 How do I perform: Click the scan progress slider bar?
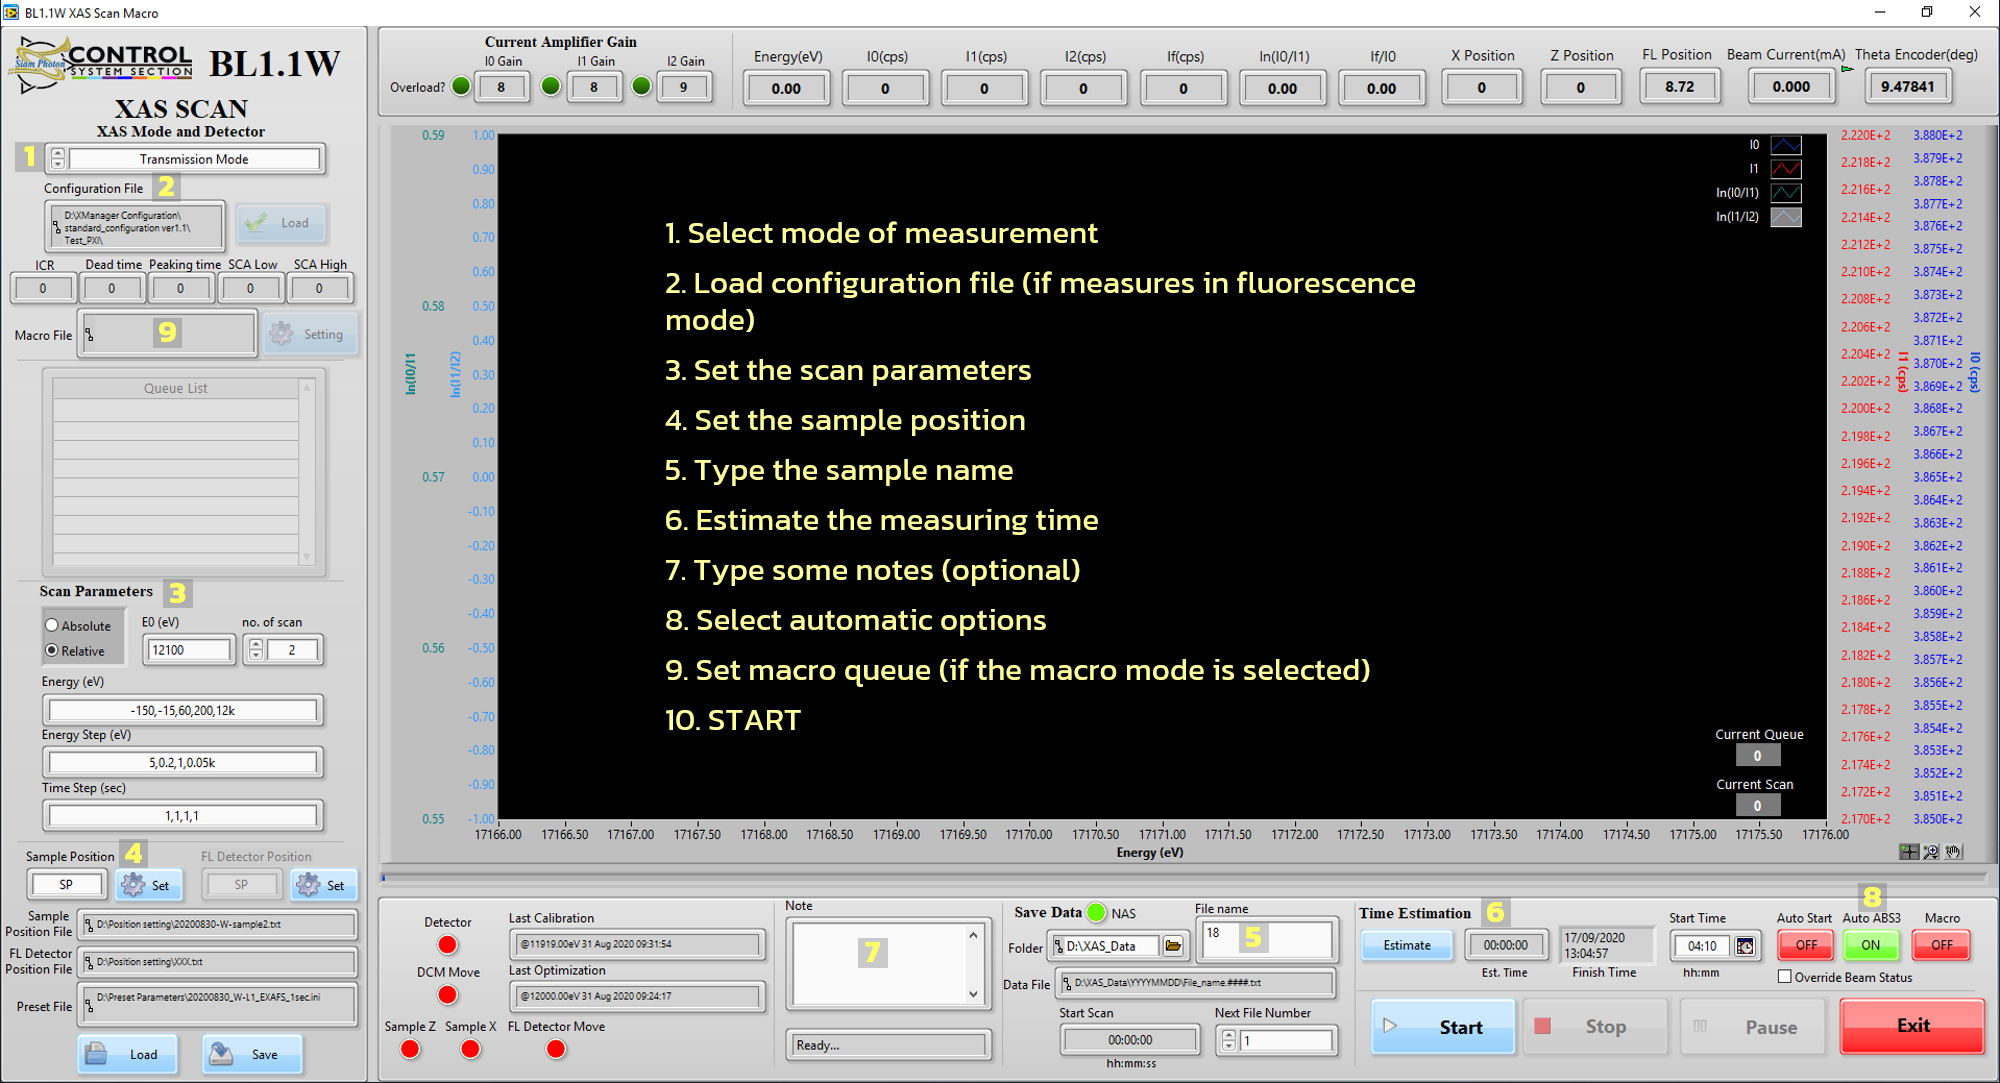(x=1184, y=878)
